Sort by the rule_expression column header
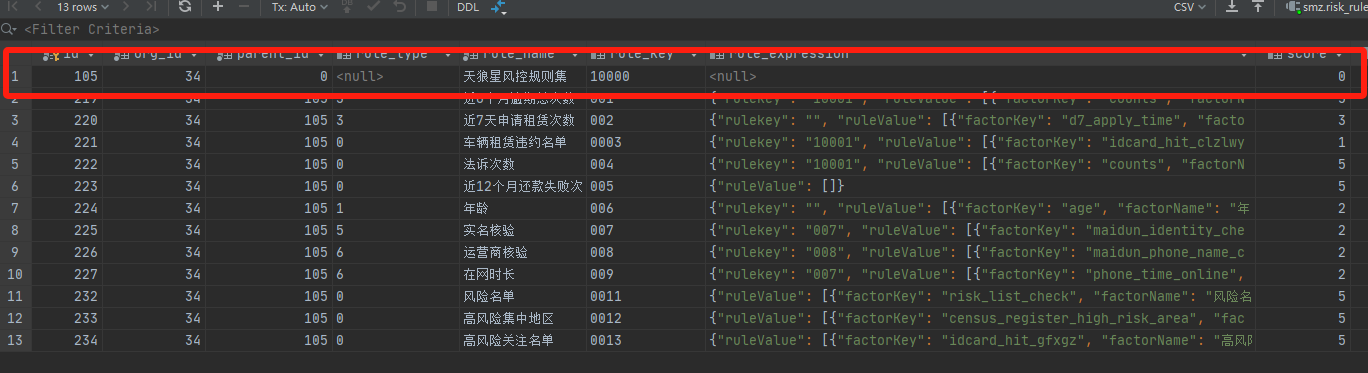Screen dimensions: 1368x373 click(980, 55)
